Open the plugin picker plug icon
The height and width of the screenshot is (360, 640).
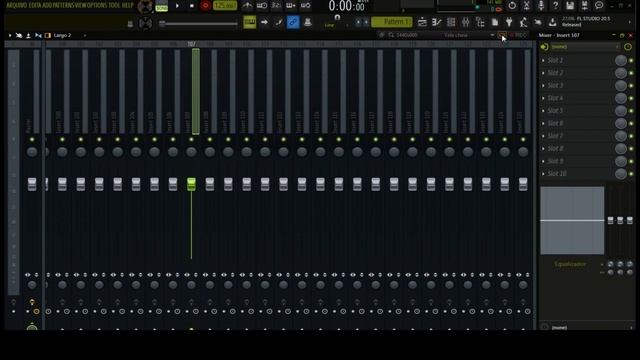(509, 22)
